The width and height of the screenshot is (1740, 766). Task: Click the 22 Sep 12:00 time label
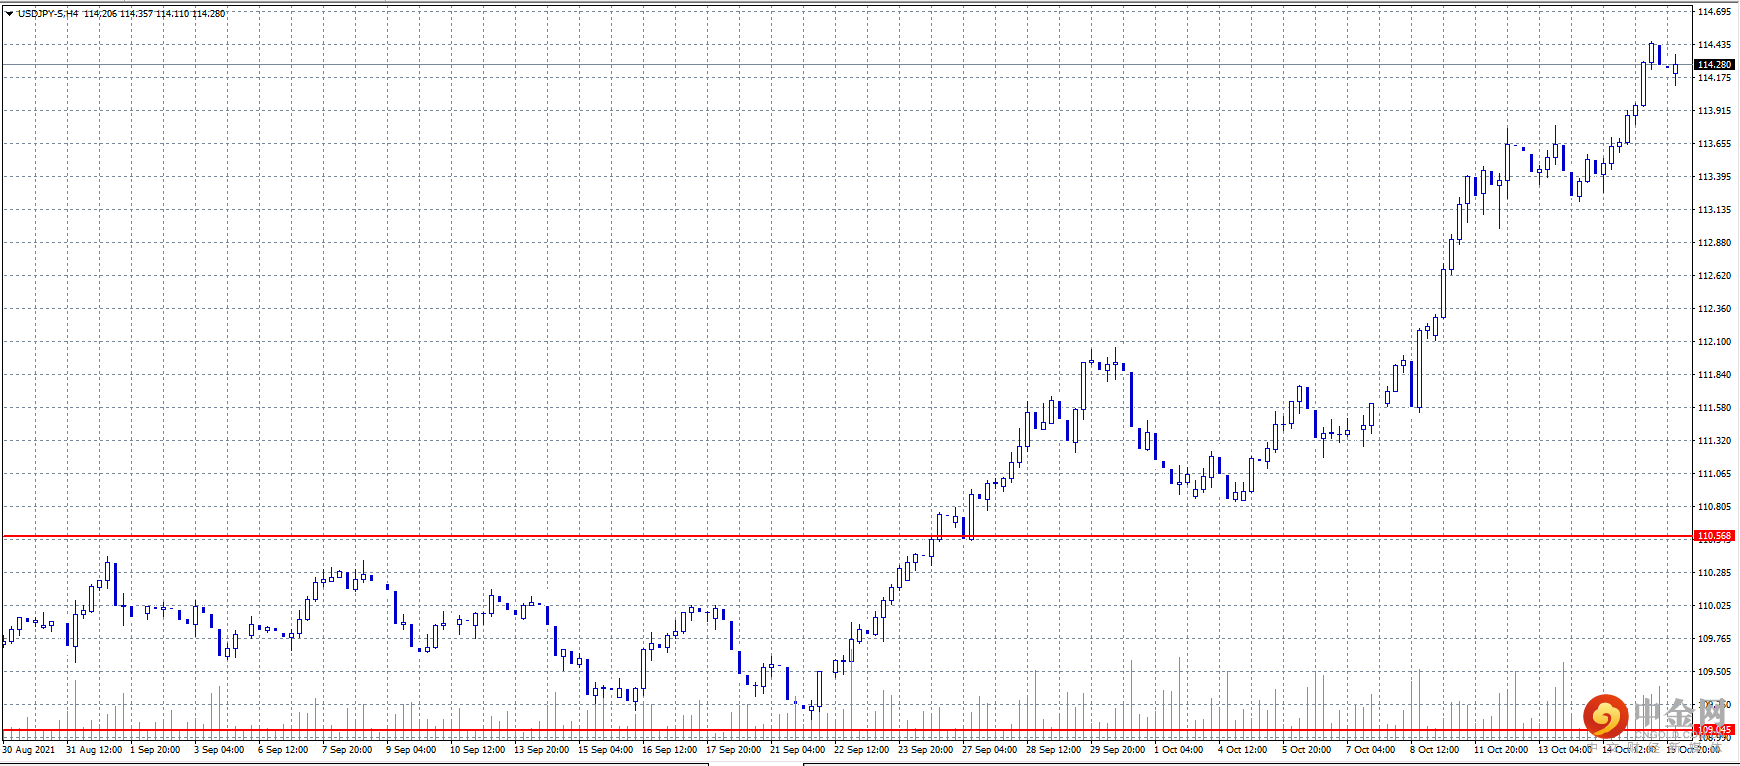coord(862,750)
